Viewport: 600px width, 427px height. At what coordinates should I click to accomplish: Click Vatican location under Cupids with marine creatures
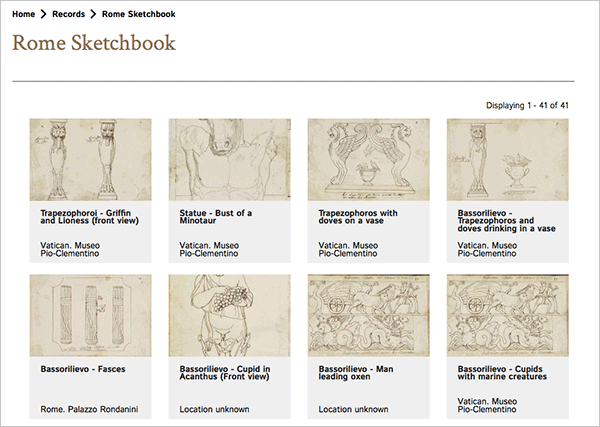pos(488,405)
